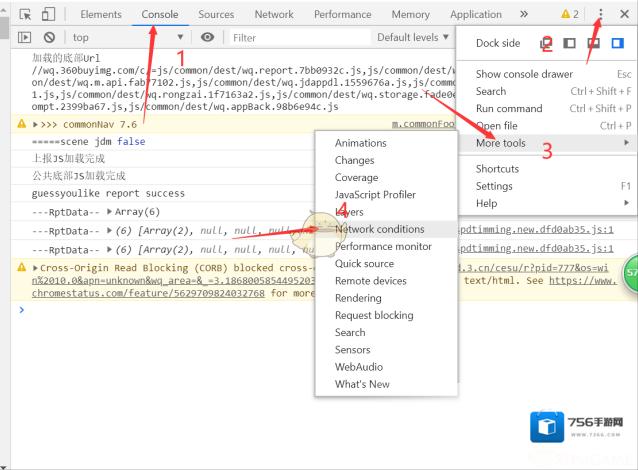
Task: Click the inspect element picker icon
Action: [x=25, y=15]
